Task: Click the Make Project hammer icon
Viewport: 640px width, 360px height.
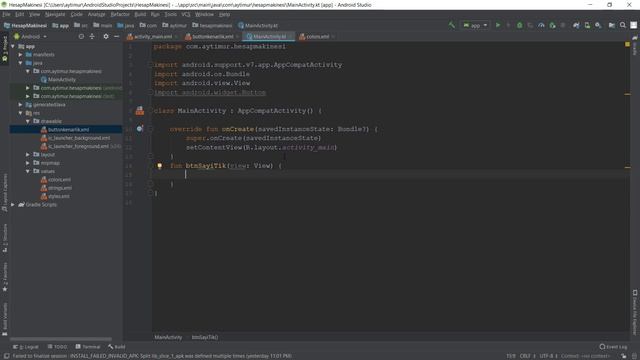Action: click(x=451, y=25)
